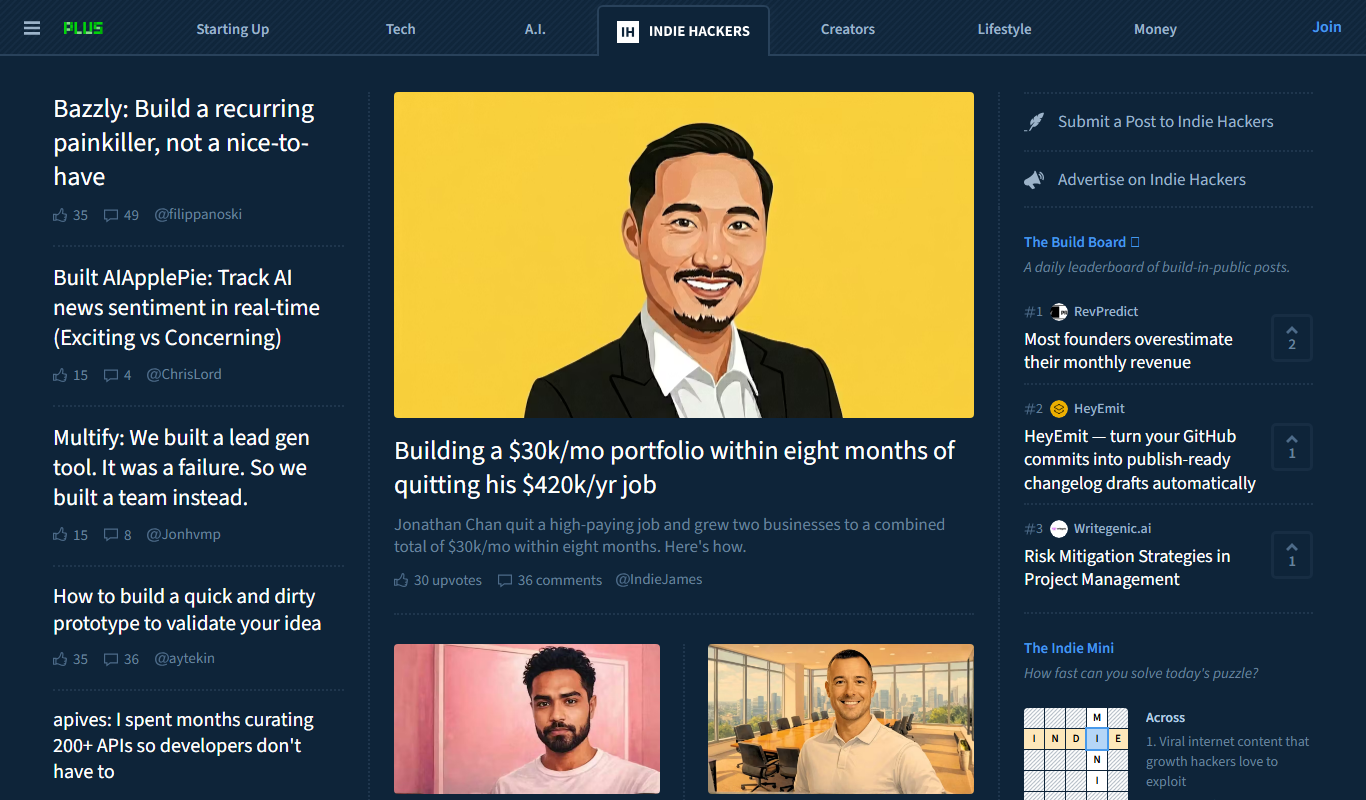Click the megaphone Advertise icon
This screenshot has height=800, width=1366.
(1034, 180)
